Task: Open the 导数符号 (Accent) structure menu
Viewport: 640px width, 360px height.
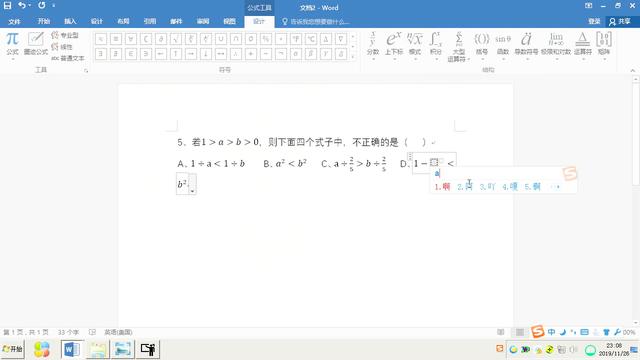Action: [526, 46]
